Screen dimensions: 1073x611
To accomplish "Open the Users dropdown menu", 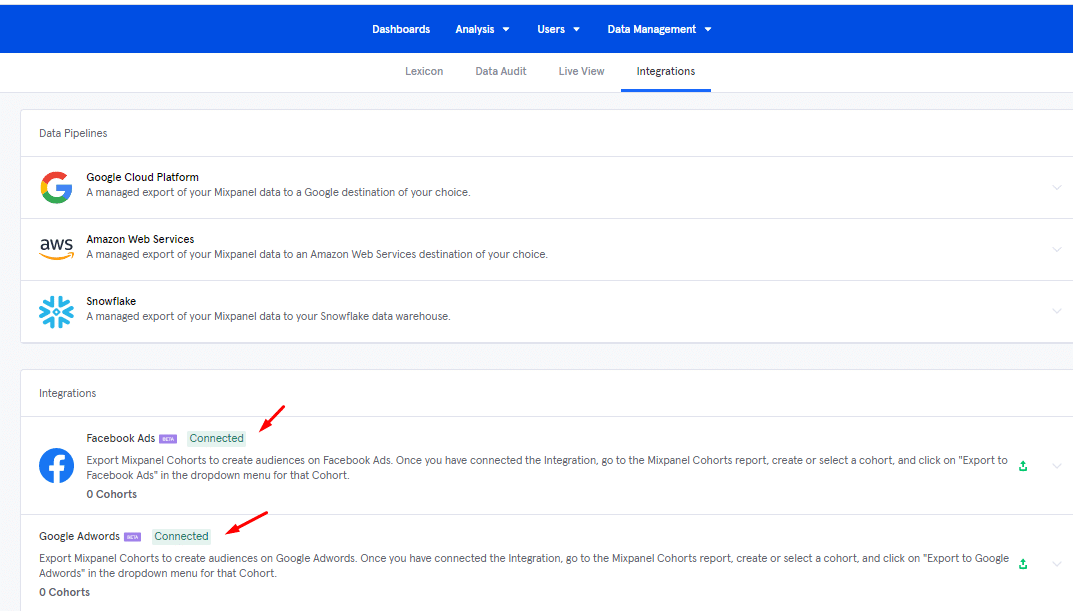I will (x=558, y=29).
